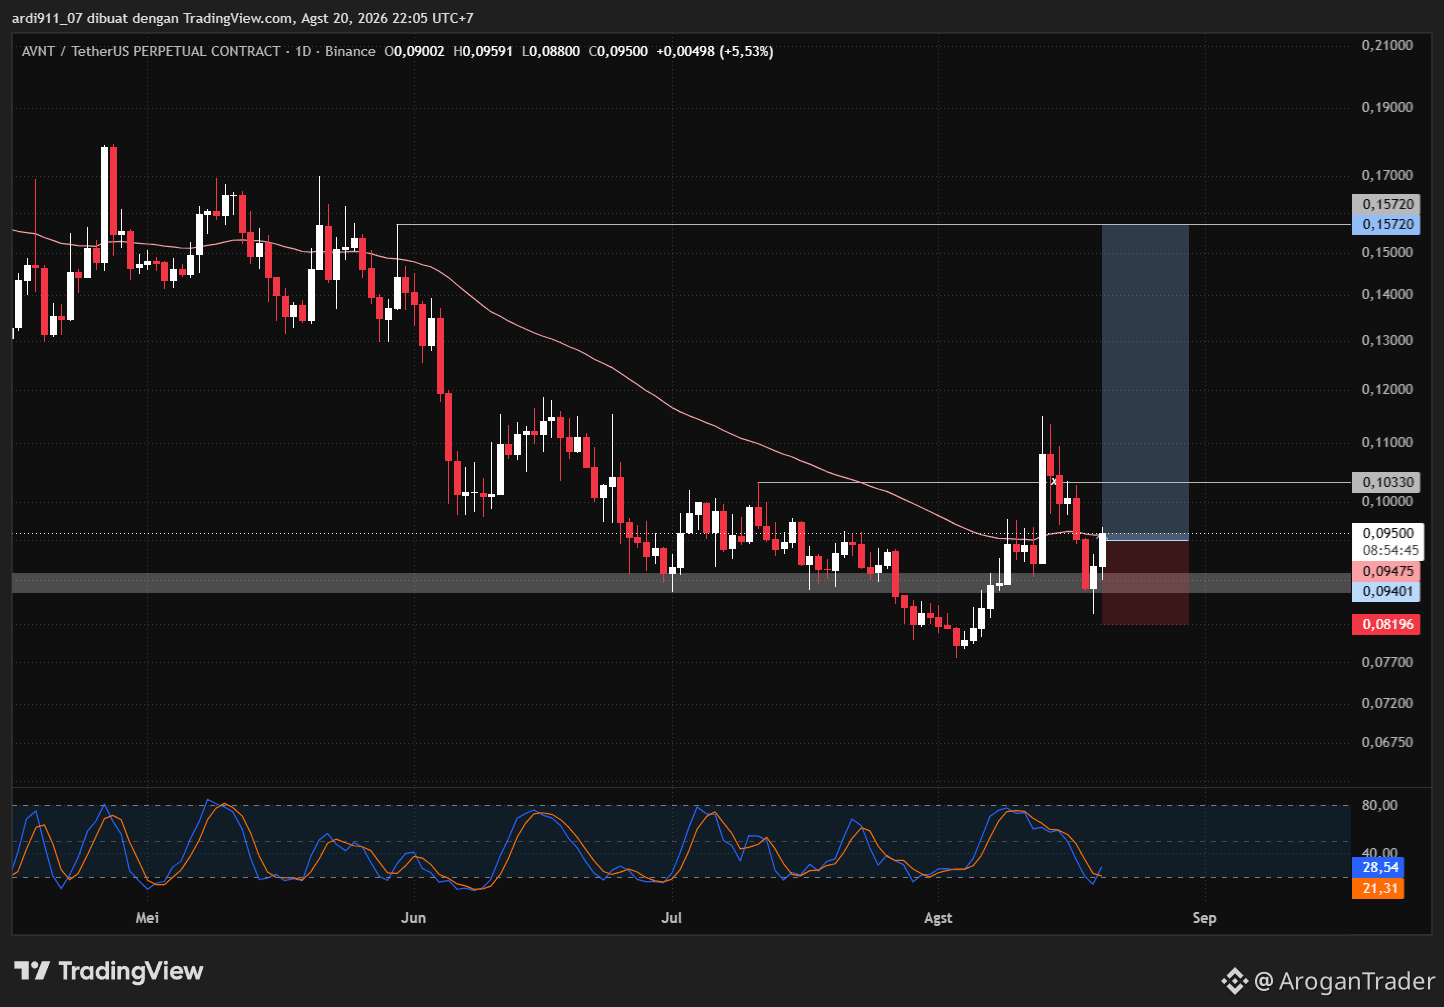Click the 0,14000 price axis label
The height and width of the screenshot is (1007, 1444).
pos(1387,294)
